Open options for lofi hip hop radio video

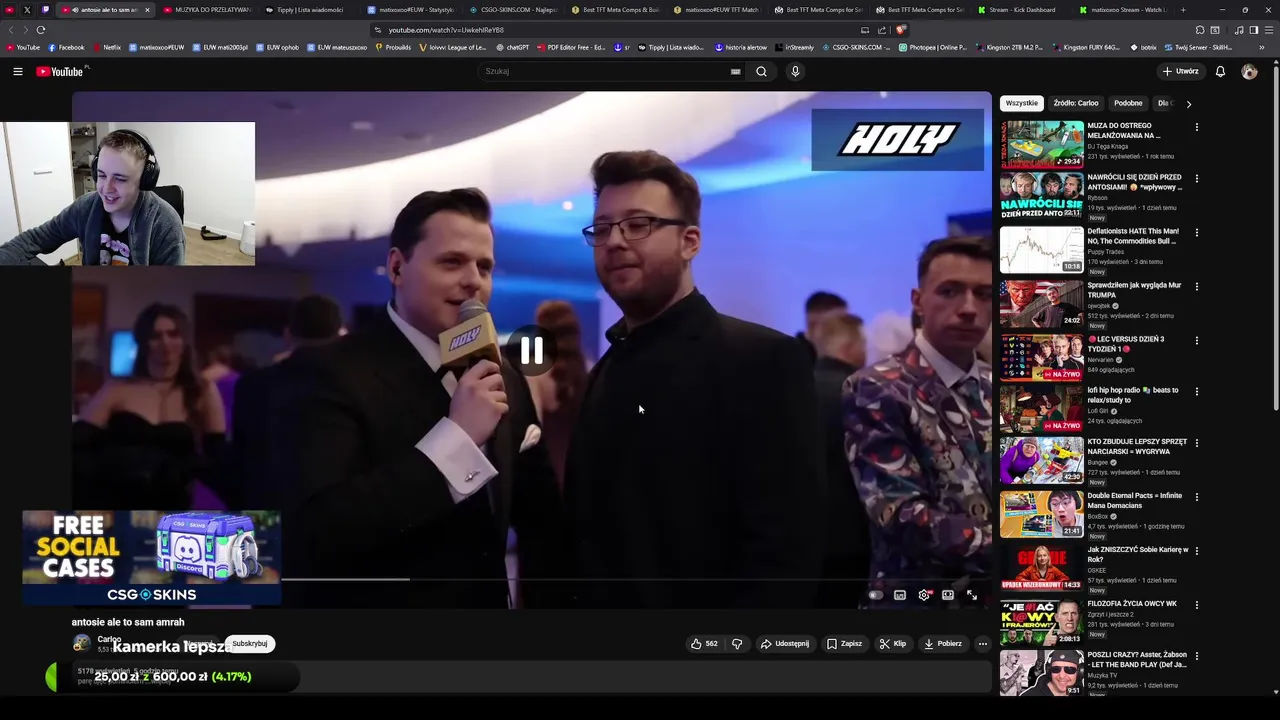(1196, 392)
